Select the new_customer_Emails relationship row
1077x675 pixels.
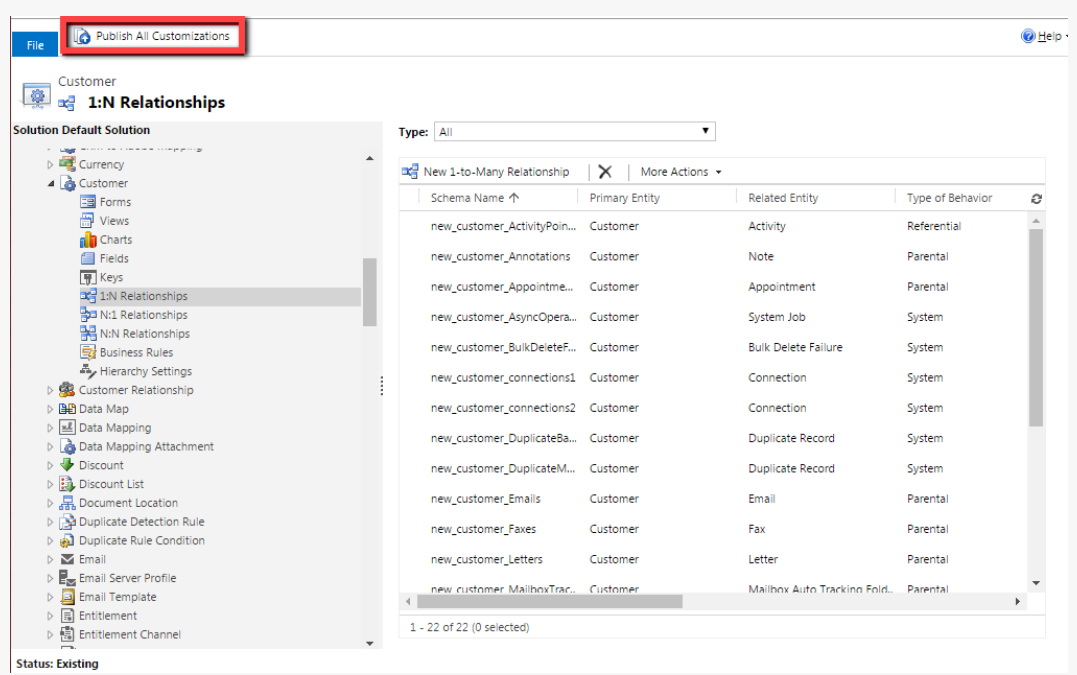point(486,499)
